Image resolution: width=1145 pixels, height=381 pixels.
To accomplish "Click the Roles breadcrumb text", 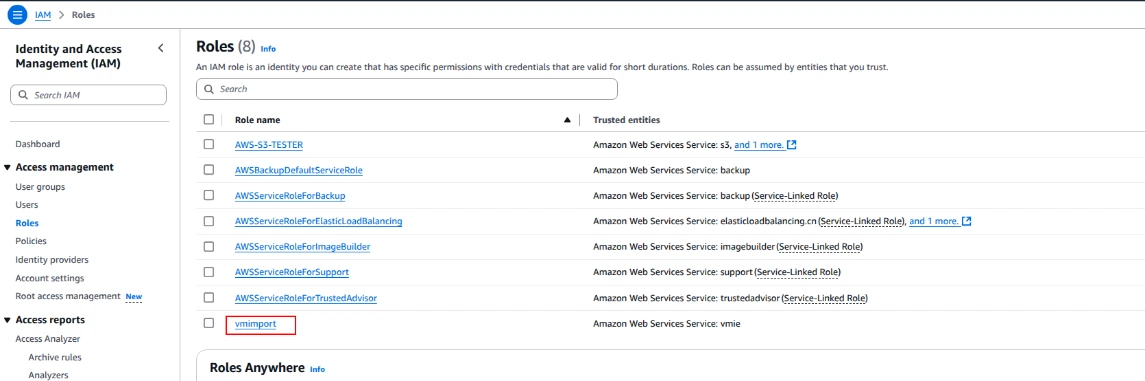I will (x=83, y=15).
